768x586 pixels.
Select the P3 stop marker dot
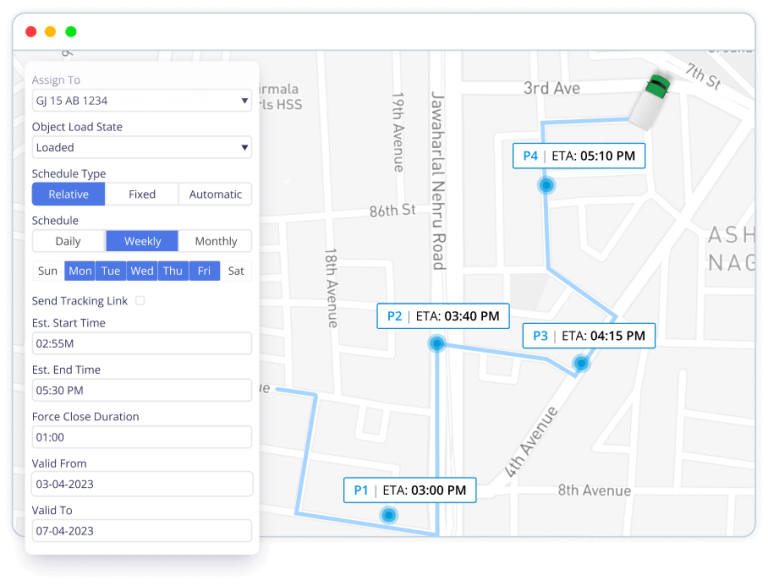click(581, 364)
